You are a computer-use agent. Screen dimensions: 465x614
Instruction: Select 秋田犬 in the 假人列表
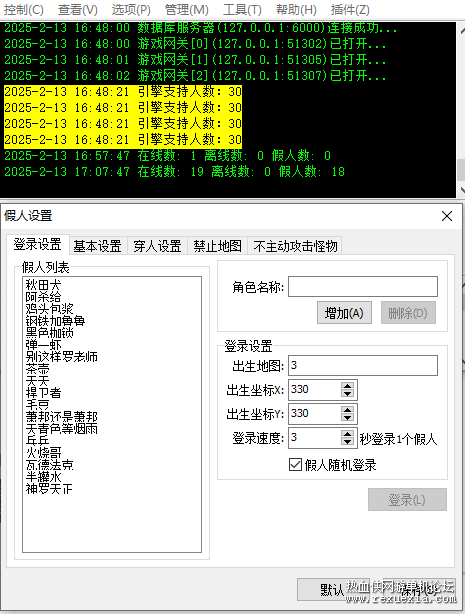[43, 285]
